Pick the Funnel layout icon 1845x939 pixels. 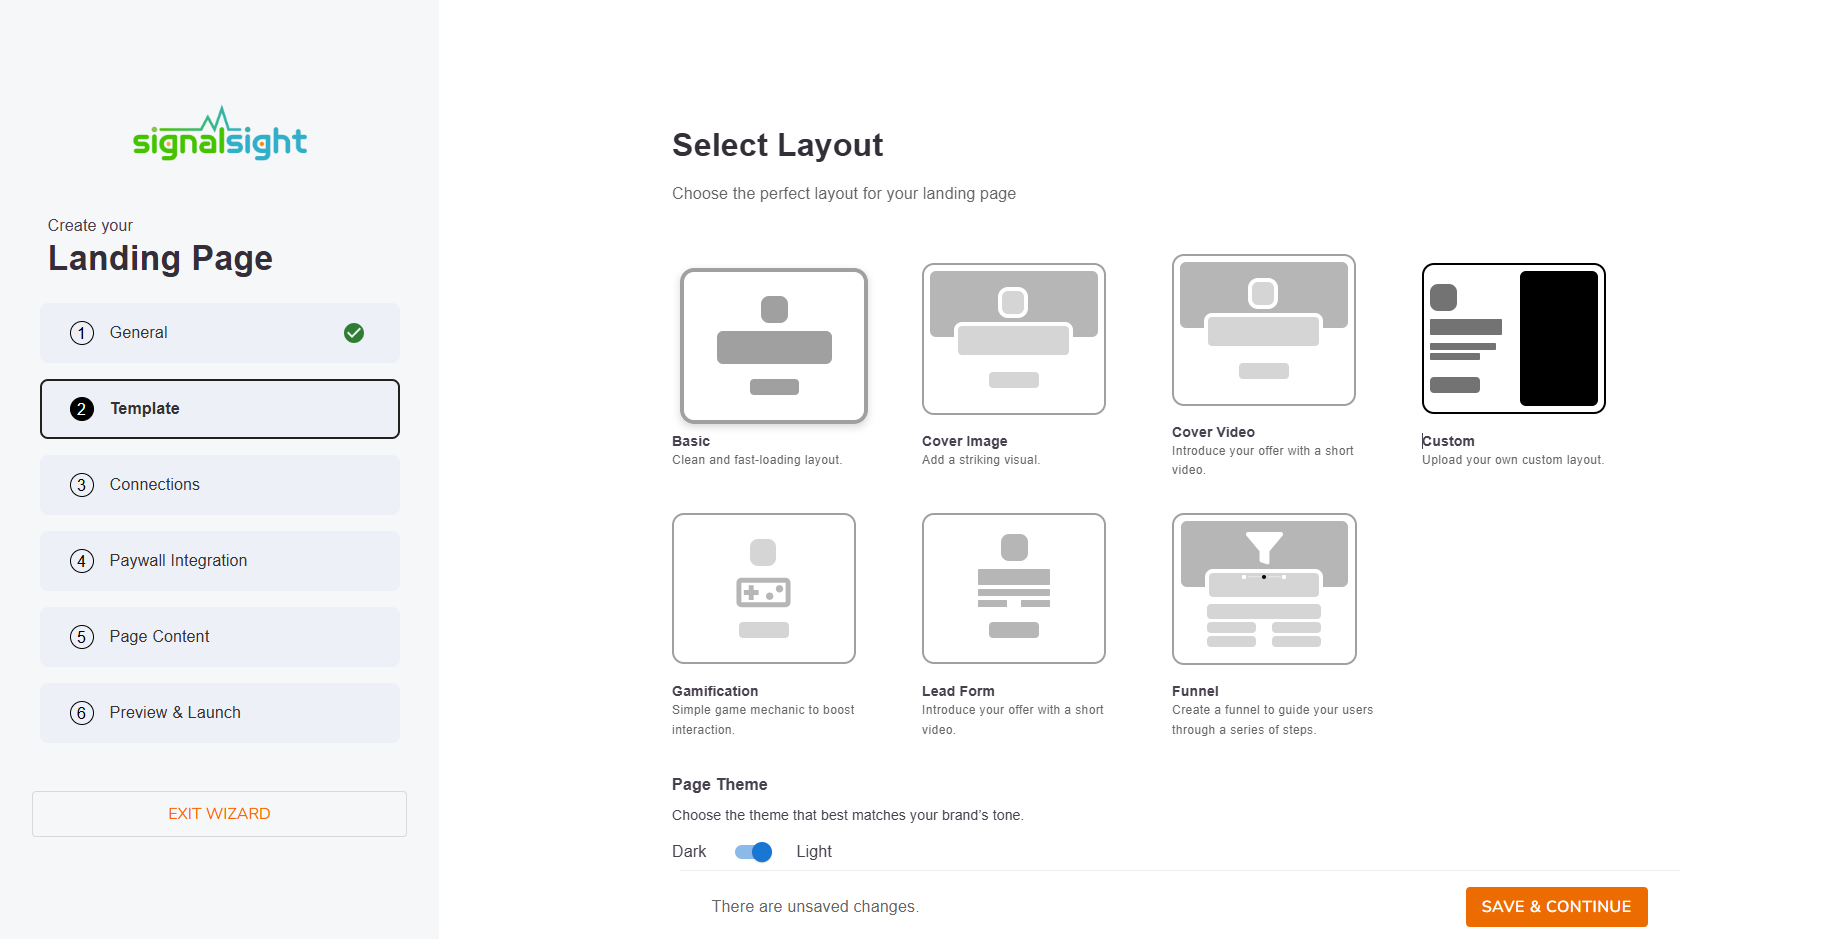tap(1263, 589)
